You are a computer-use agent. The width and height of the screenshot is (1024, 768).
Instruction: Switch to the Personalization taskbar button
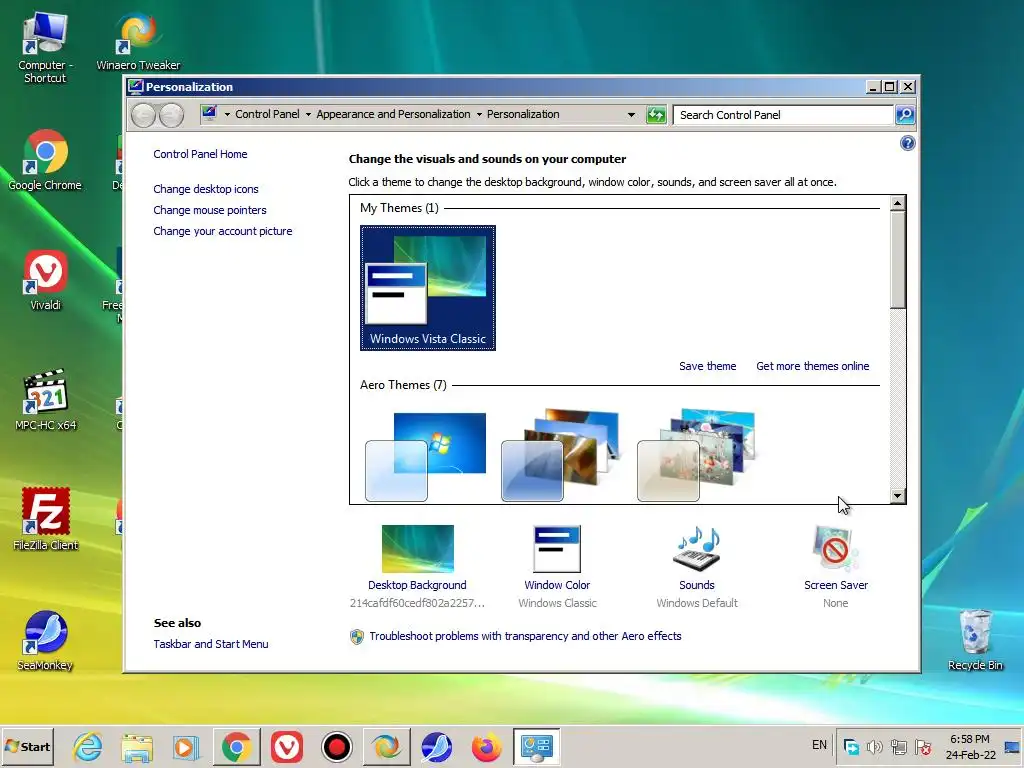[537, 746]
